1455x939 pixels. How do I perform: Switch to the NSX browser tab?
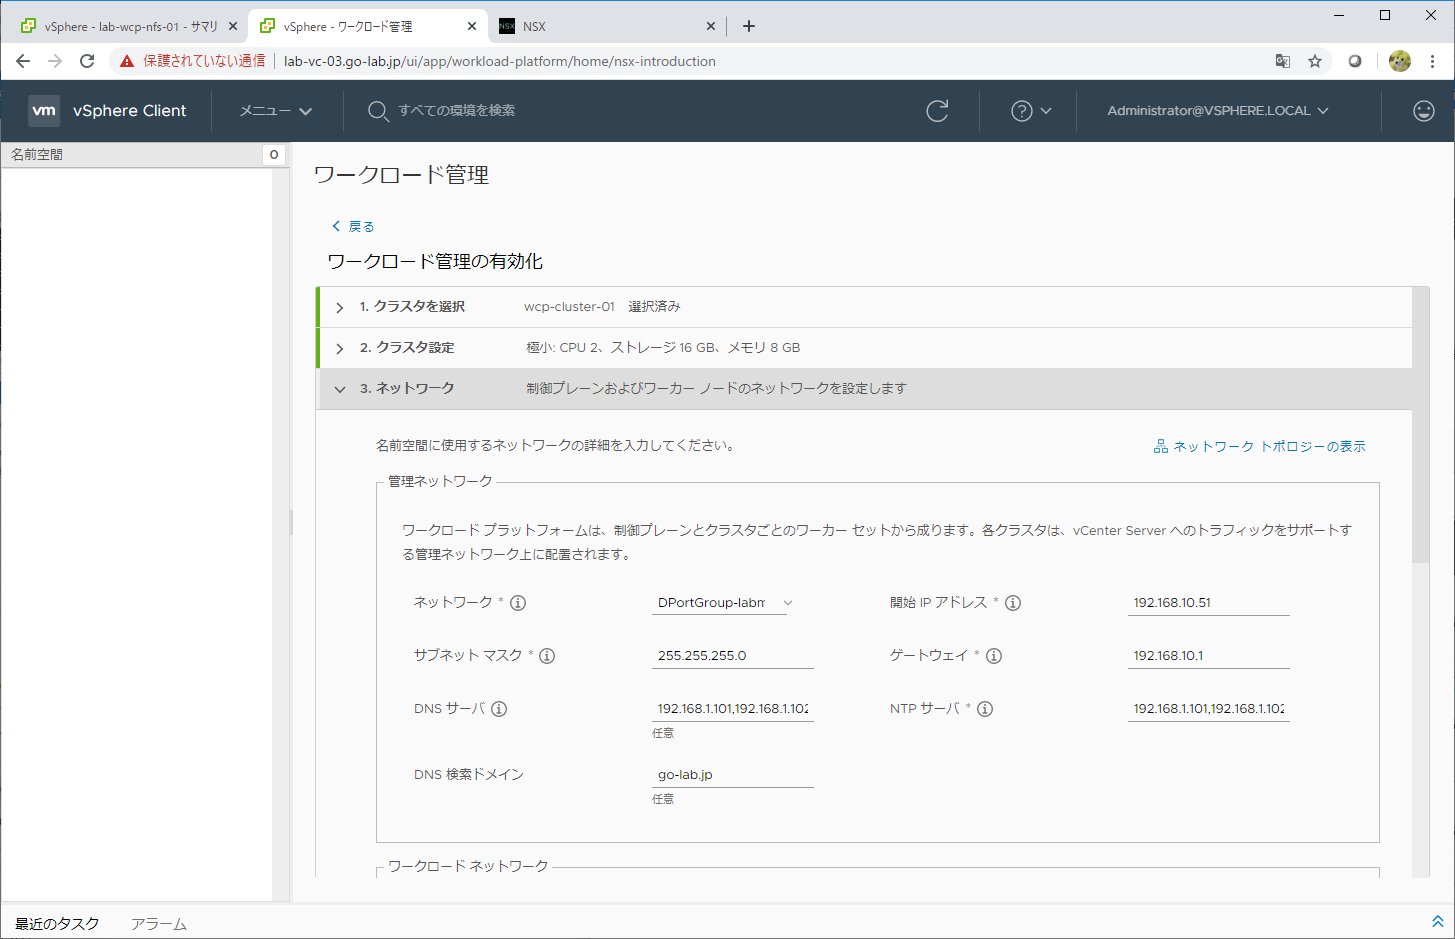tap(608, 26)
